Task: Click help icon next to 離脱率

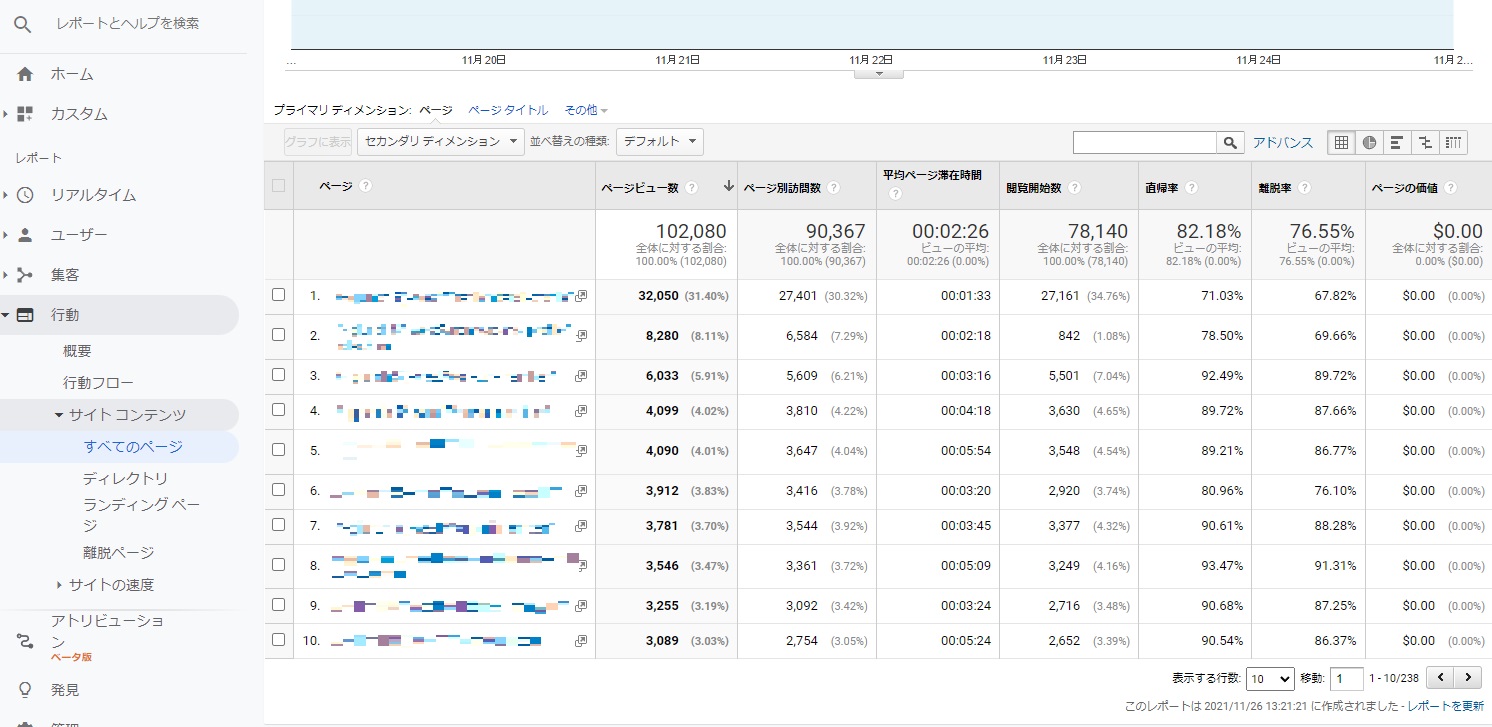Action: [x=1304, y=188]
